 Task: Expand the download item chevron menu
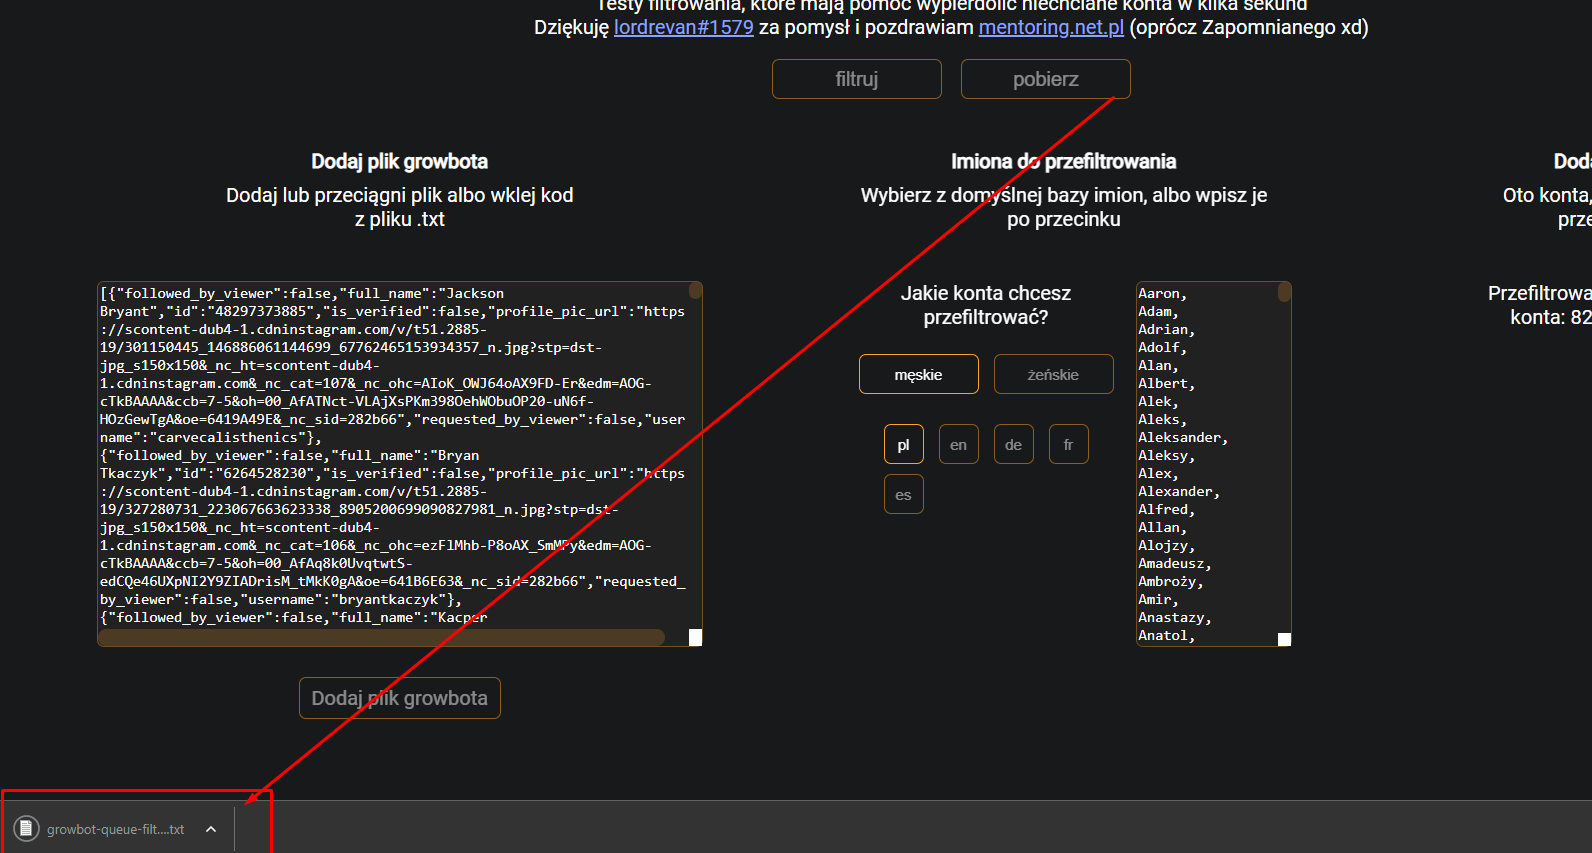(211, 829)
